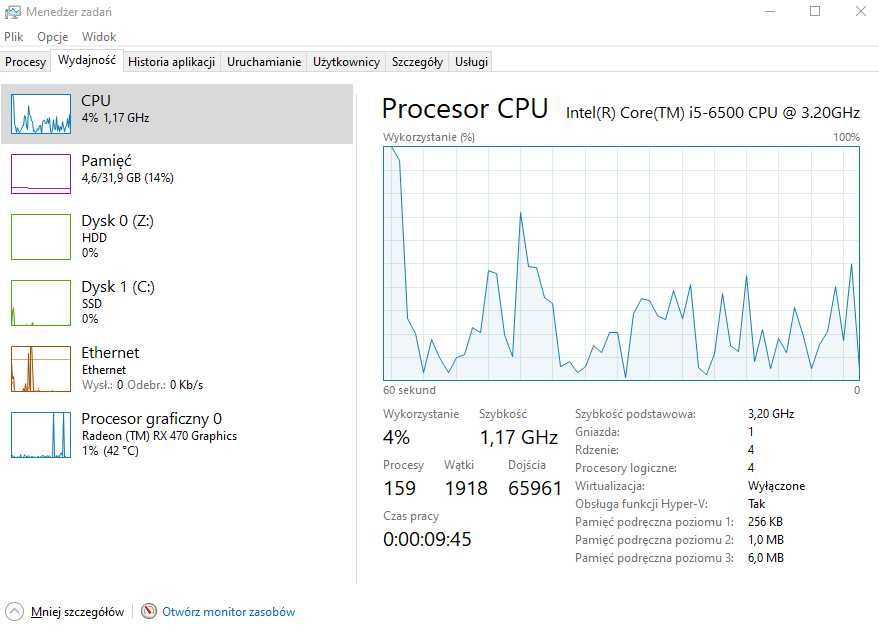The width and height of the screenshot is (879, 634).
Task: Click the Otwórz monitor zasobów link
Action: tap(229, 611)
